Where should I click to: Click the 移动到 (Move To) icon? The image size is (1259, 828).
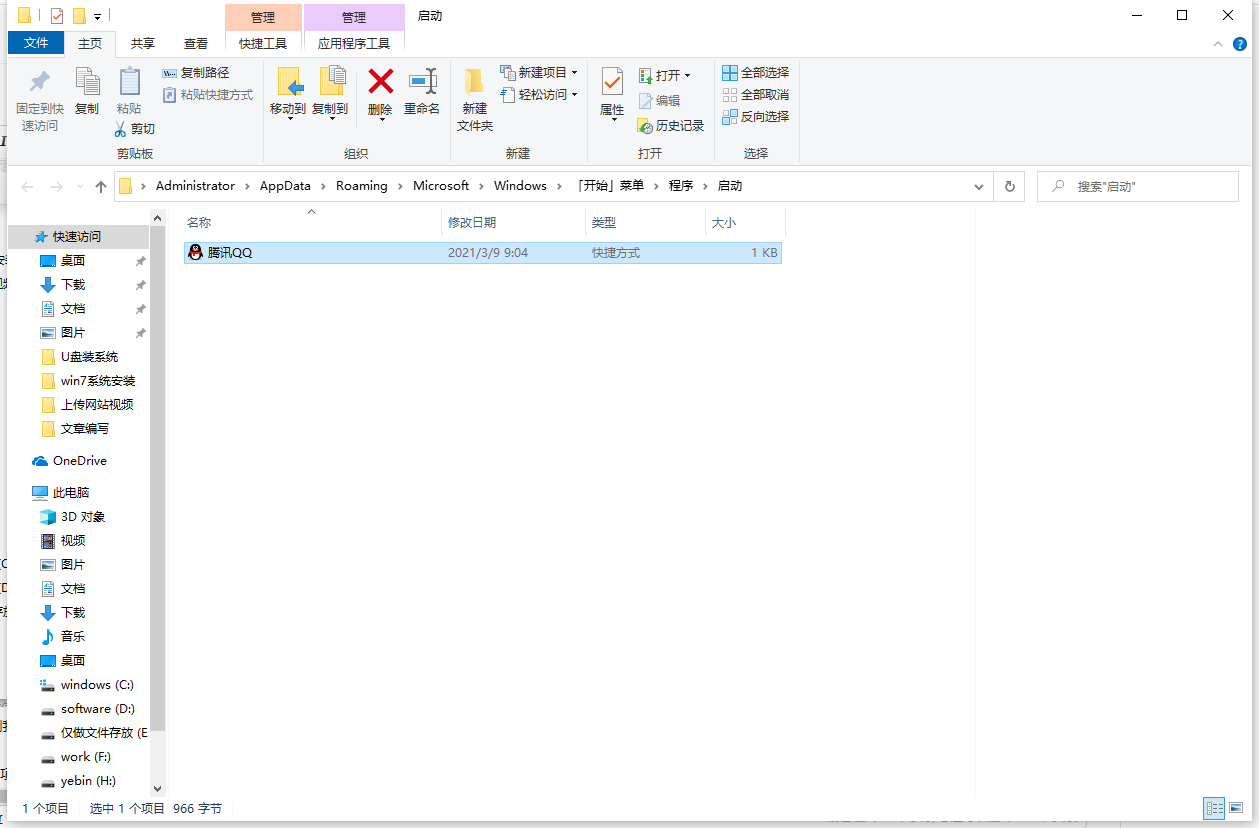coord(290,95)
